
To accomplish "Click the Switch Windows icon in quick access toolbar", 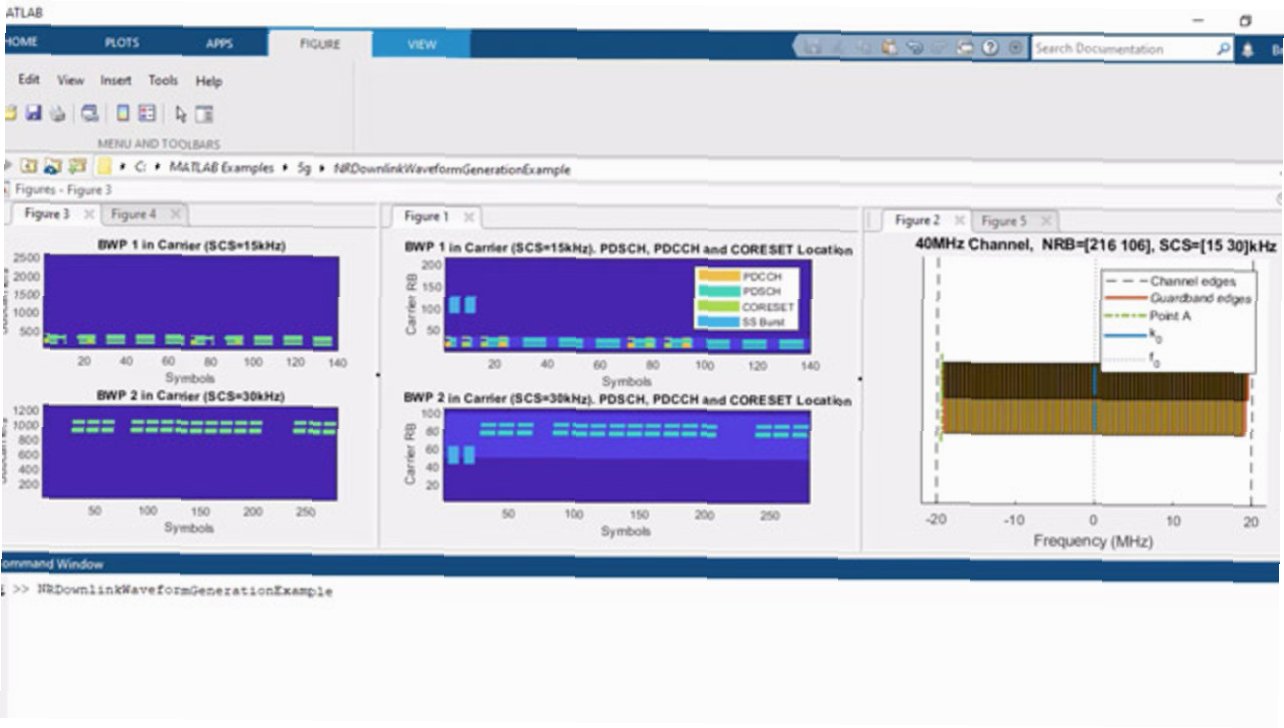I will 965,47.
